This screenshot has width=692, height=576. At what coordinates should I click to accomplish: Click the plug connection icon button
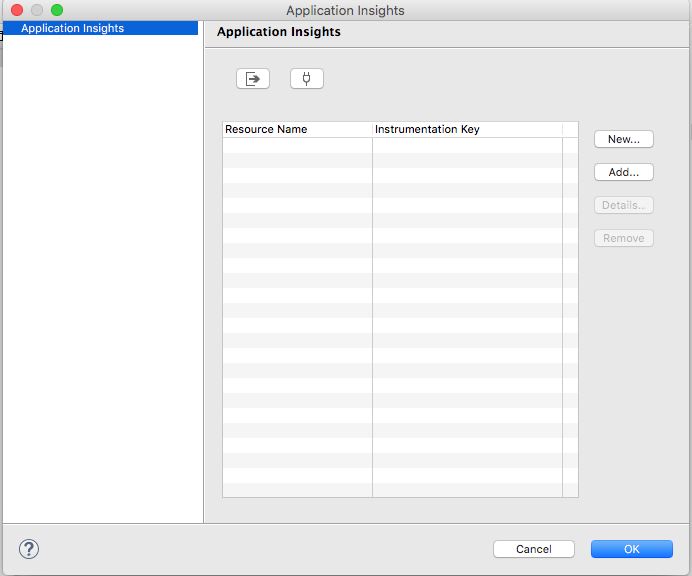pyautogui.click(x=307, y=79)
